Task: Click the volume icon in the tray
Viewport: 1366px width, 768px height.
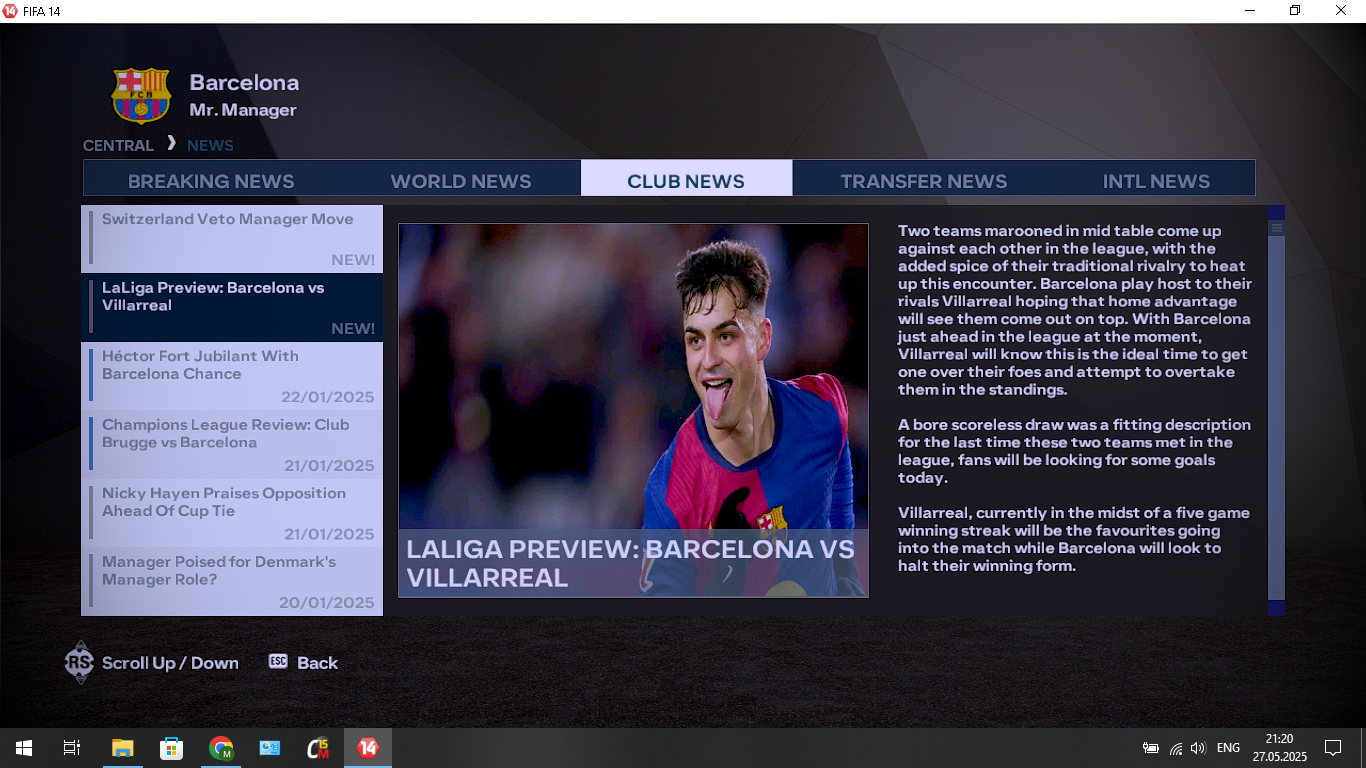Action: (x=1198, y=748)
